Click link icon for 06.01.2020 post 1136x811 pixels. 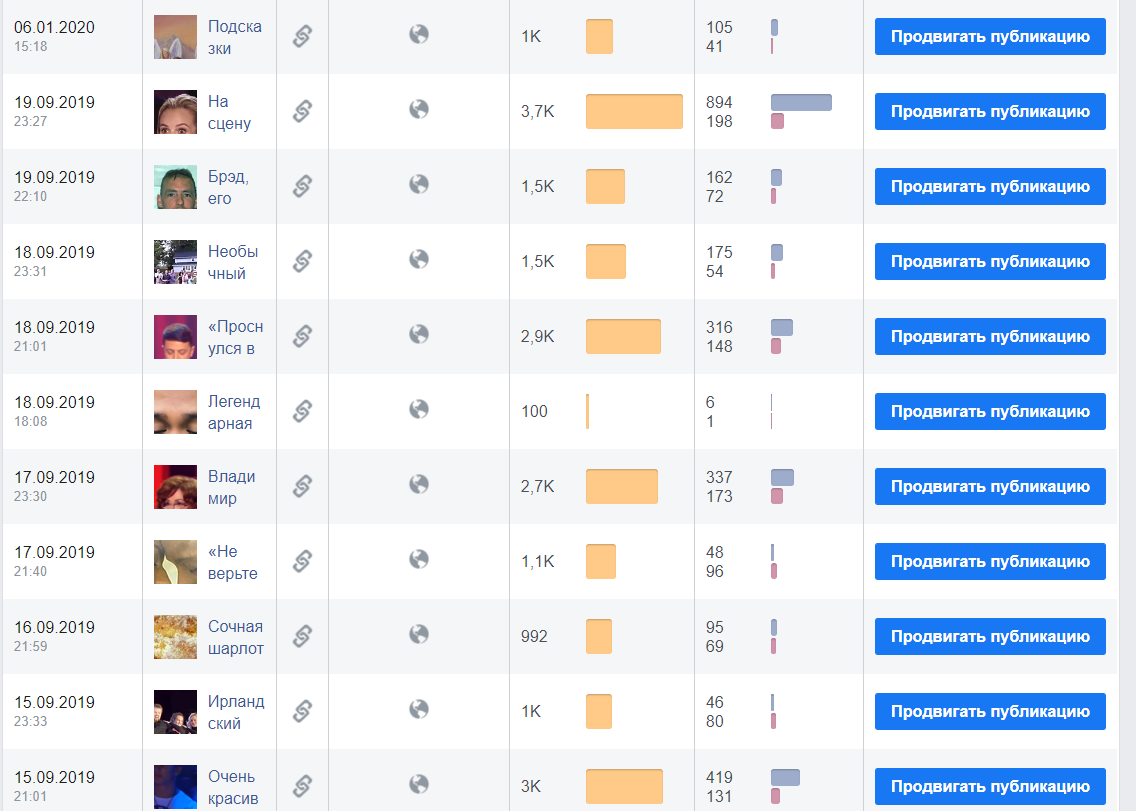coord(302,36)
